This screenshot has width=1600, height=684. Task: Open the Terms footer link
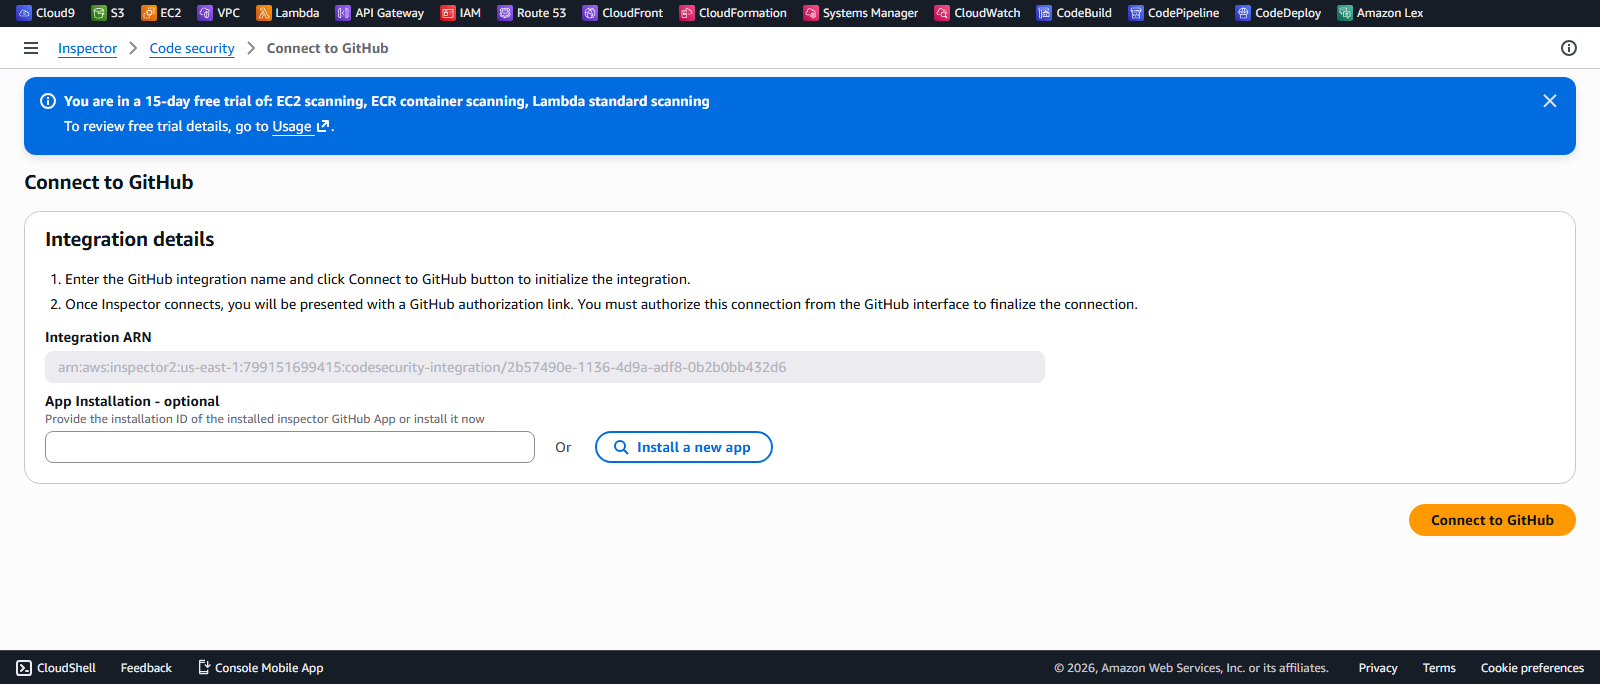click(1439, 668)
